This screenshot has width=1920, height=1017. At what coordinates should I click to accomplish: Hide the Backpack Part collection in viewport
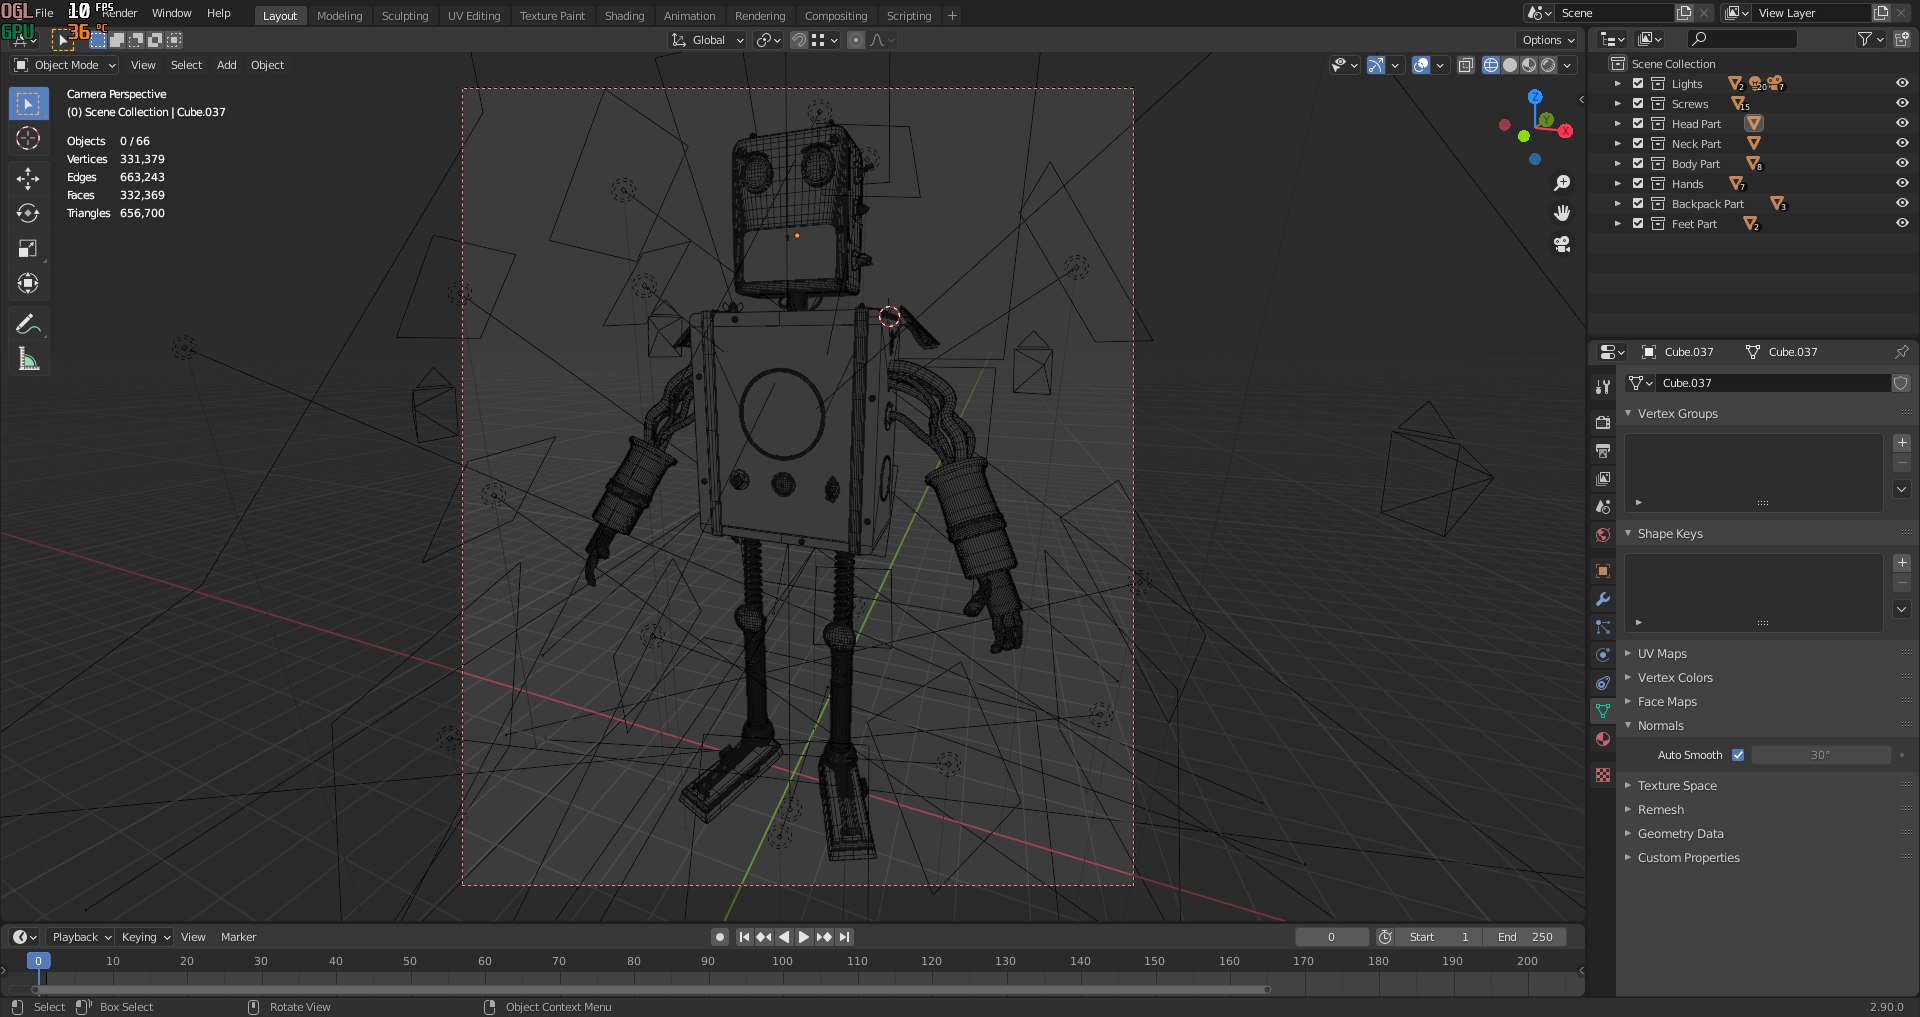(x=1902, y=203)
